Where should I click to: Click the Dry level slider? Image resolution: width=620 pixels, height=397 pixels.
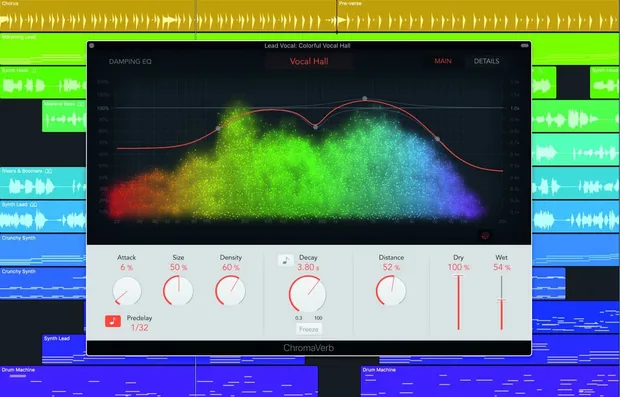pos(459,302)
